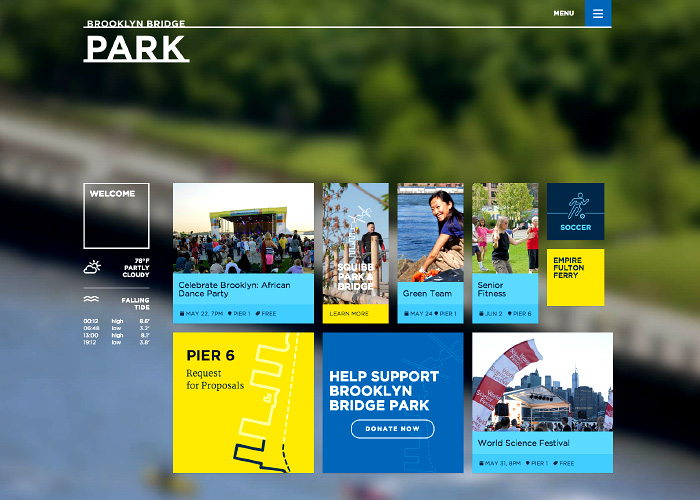Viewport: 700px width, 500px height.
Task: Click the partly cloudy weather icon
Action: pos(92,267)
